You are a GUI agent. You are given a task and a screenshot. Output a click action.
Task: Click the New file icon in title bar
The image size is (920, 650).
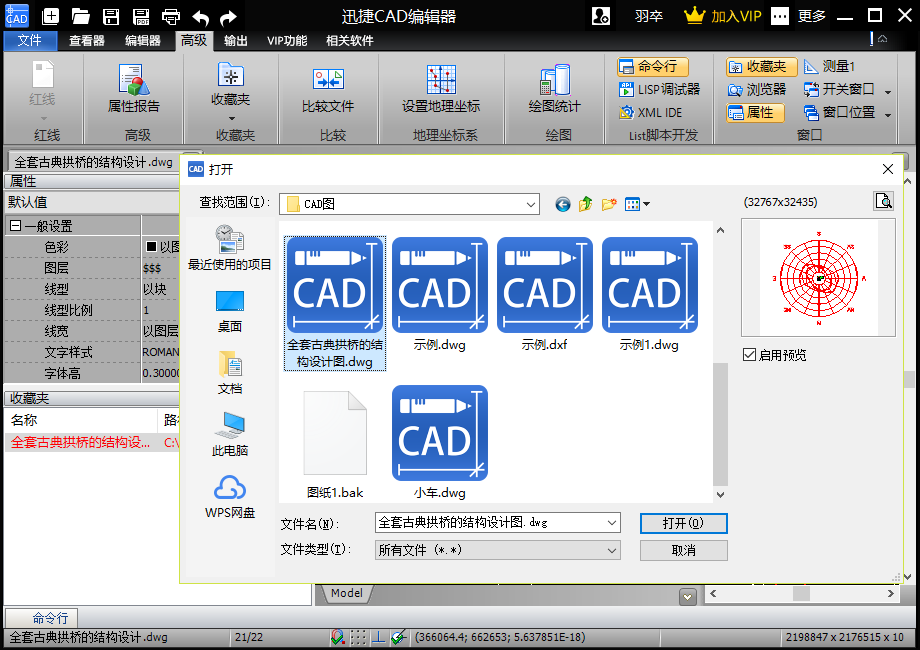point(50,16)
